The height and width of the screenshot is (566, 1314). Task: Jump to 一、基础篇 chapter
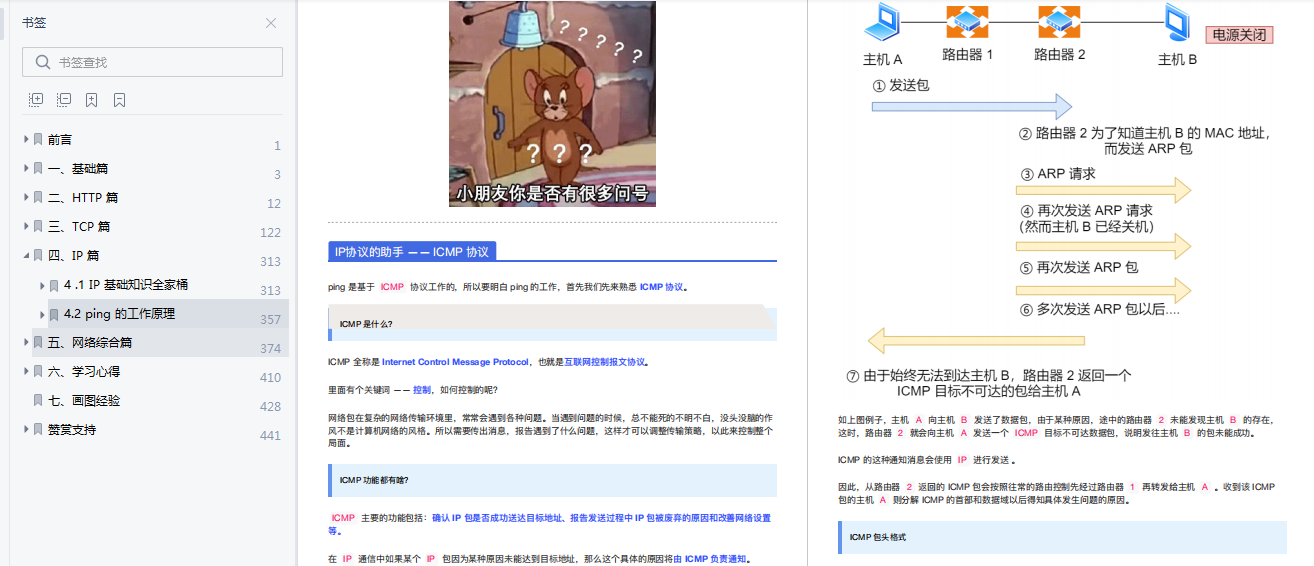tap(78, 168)
